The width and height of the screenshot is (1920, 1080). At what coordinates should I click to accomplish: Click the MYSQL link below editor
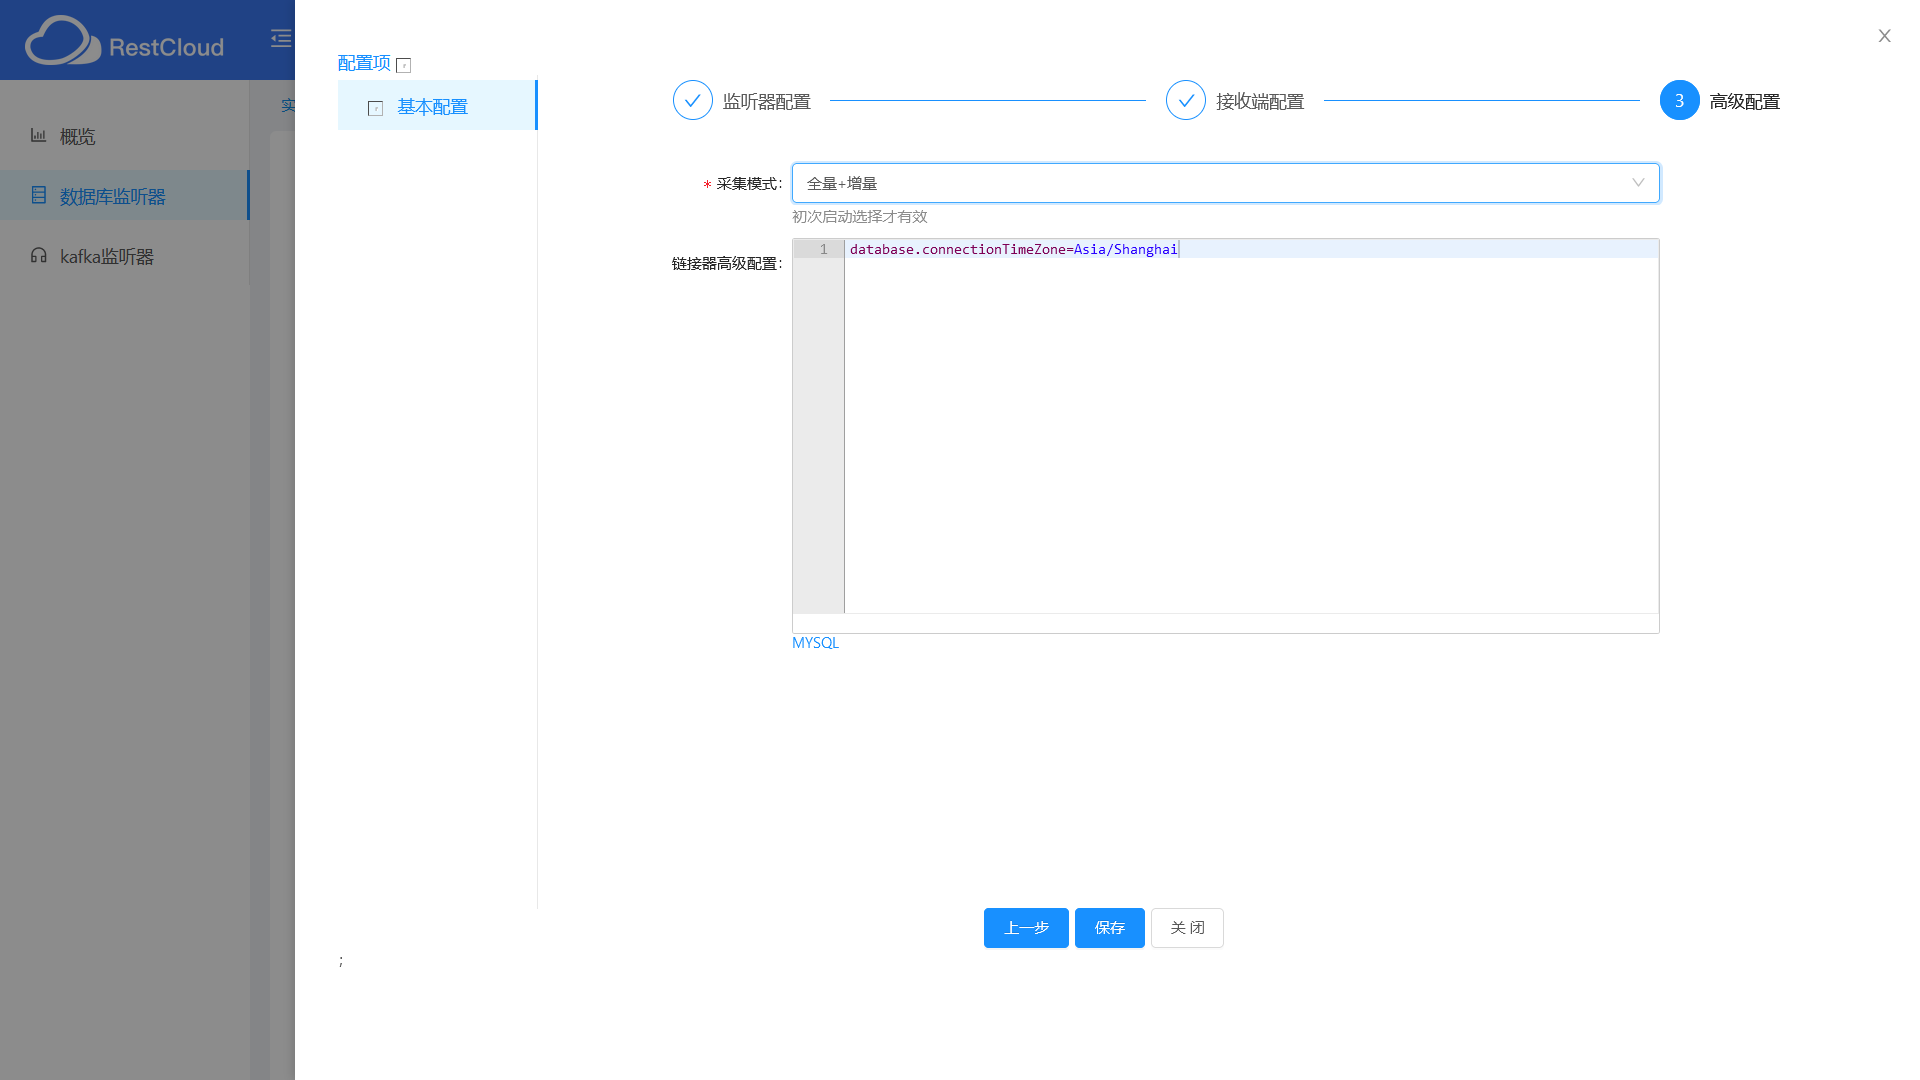[815, 643]
